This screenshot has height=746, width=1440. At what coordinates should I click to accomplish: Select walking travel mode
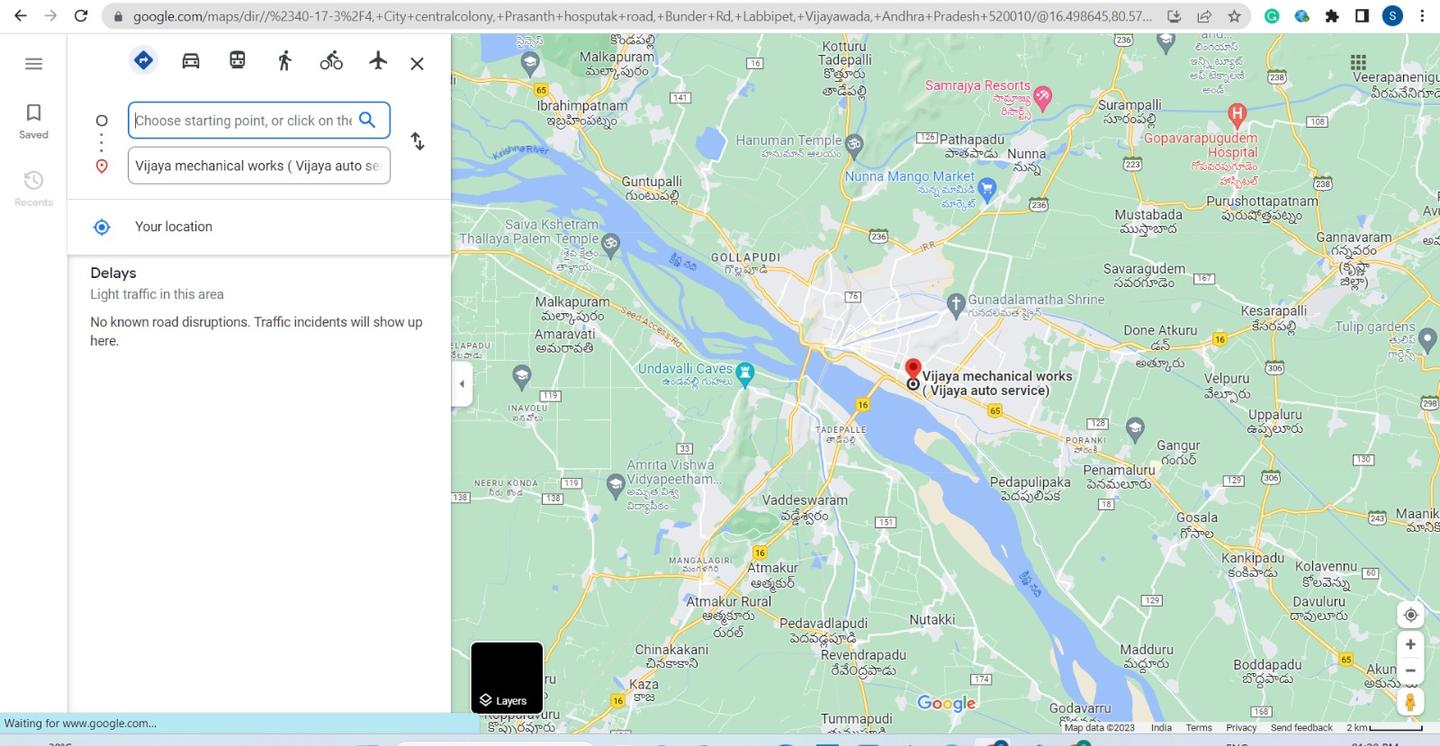click(x=284, y=61)
